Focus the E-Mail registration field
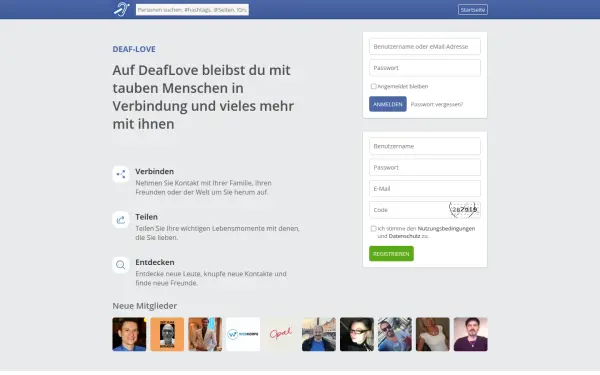The image size is (600, 375). [x=425, y=189]
